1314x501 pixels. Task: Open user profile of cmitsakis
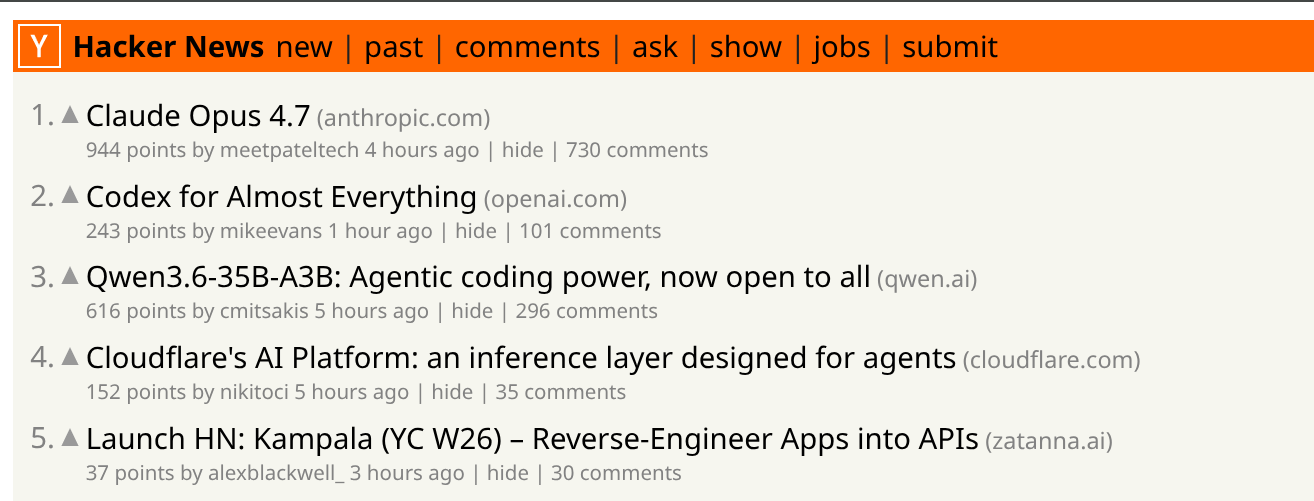pyautogui.click(x=264, y=311)
